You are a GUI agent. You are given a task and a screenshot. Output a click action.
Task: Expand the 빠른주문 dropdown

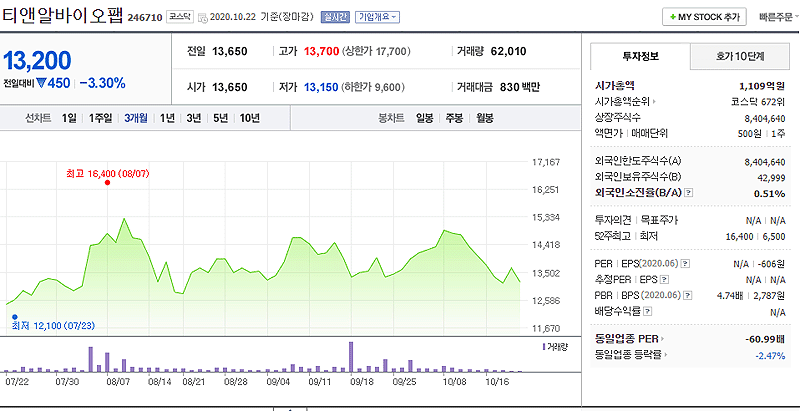tap(779, 17)
